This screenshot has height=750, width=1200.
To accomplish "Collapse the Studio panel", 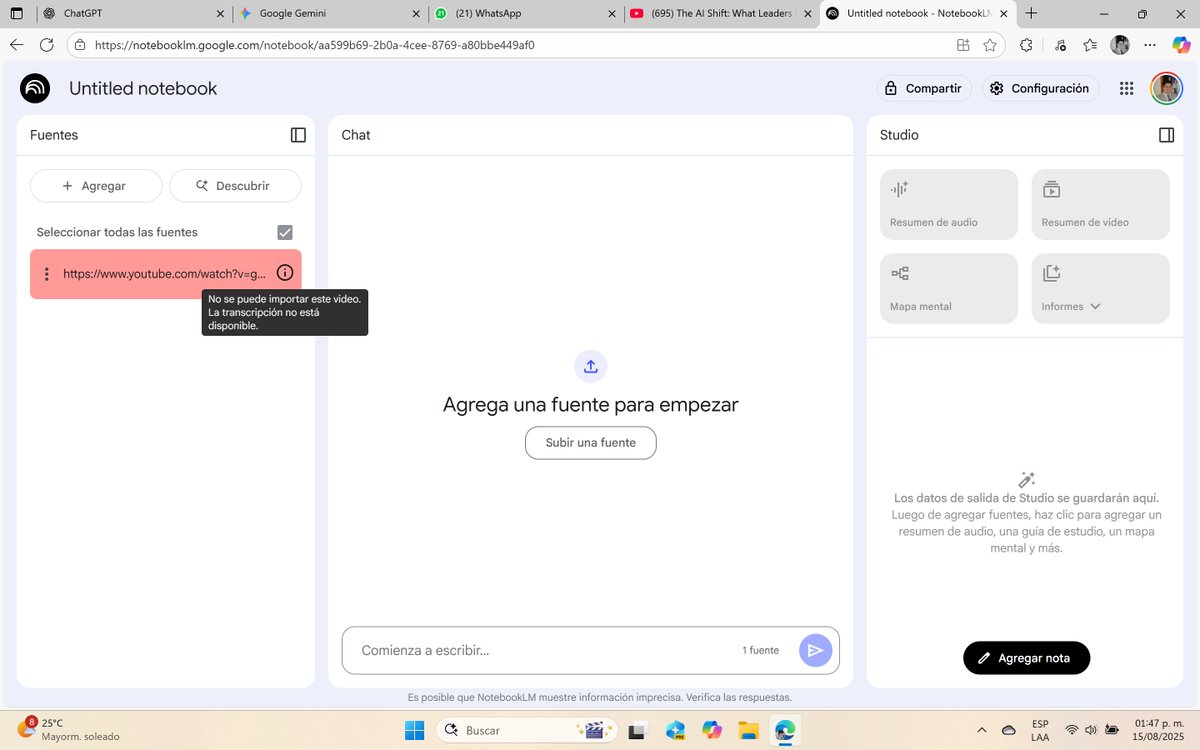I will (1166, 135).
